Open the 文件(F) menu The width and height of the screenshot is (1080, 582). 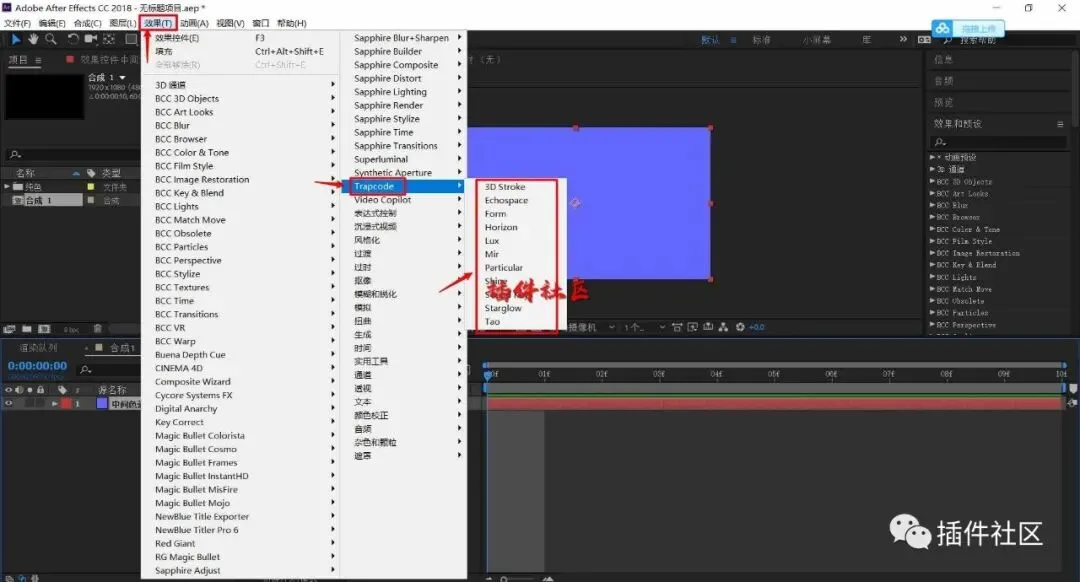pyautogui.click(x=17, y=23)
